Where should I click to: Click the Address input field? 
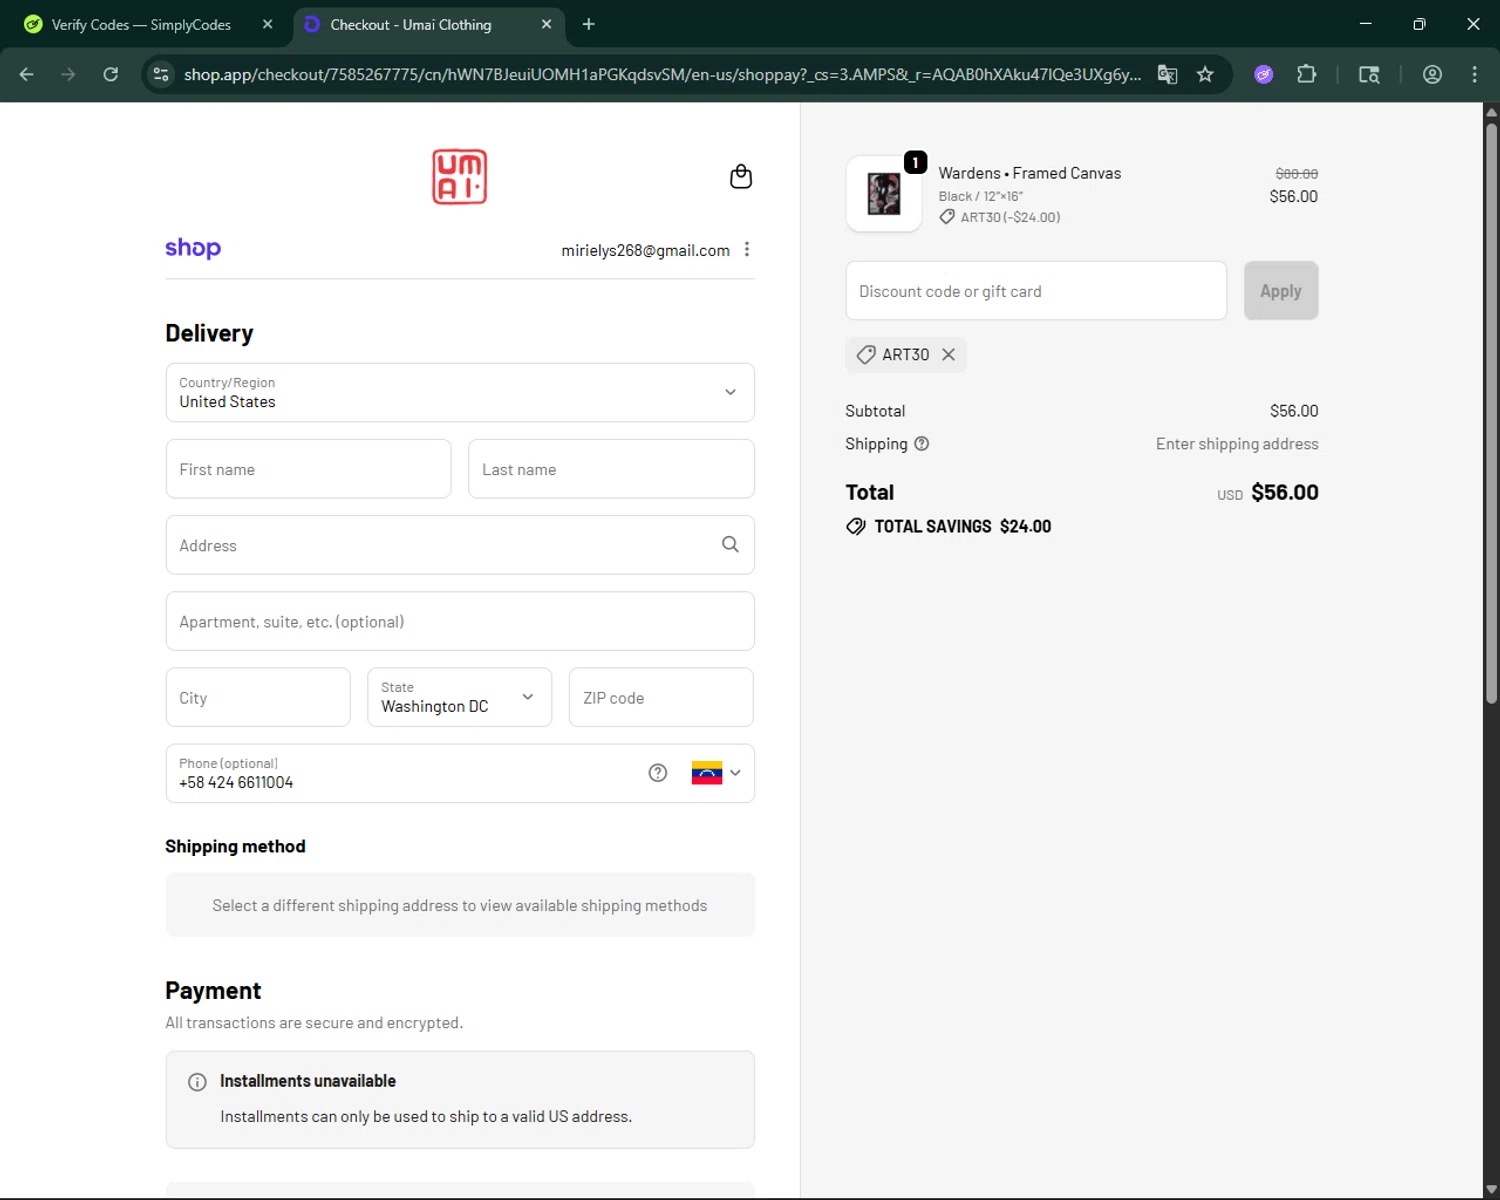[x=460, y=545]
